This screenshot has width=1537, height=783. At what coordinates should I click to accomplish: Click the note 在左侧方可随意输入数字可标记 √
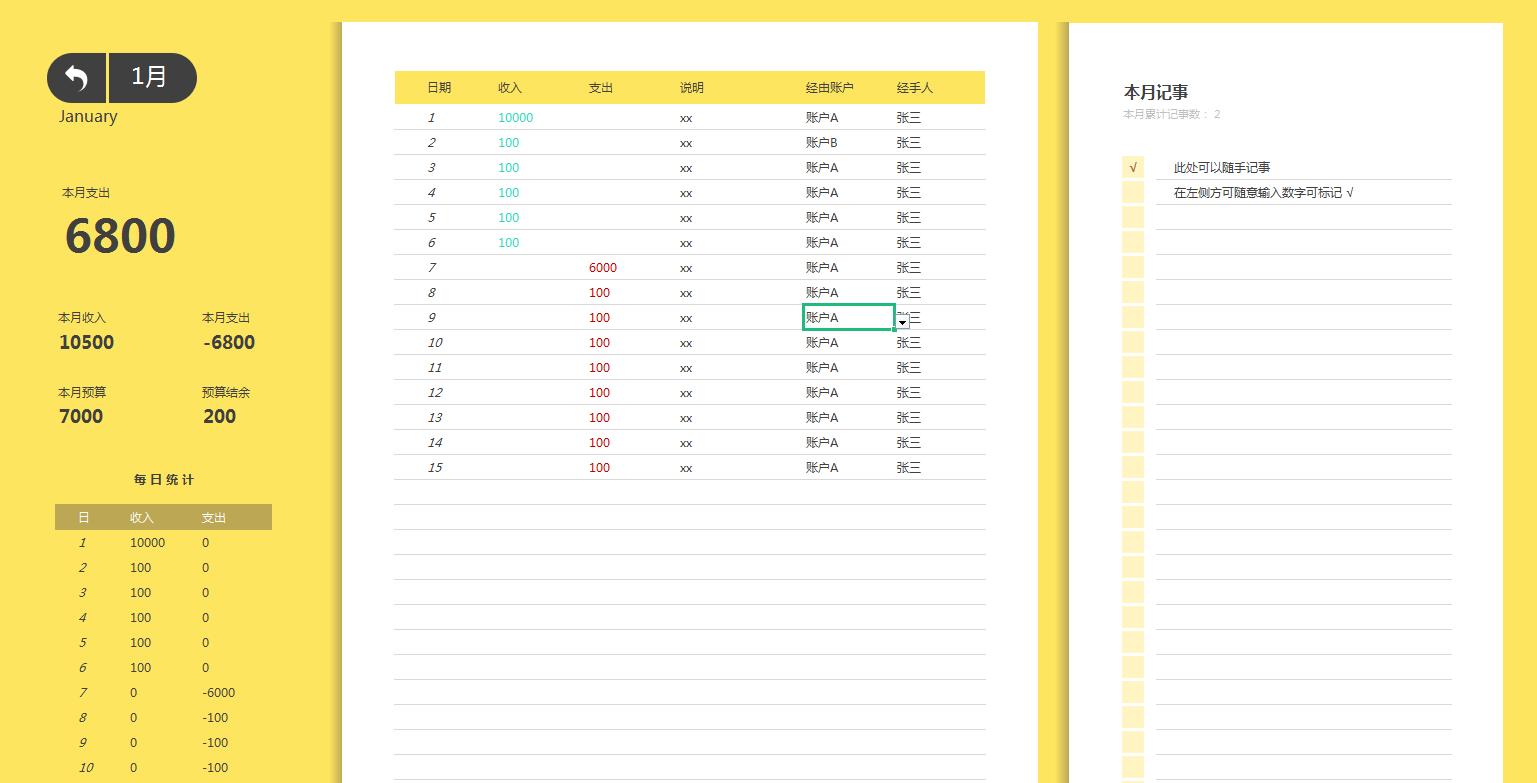(x=1264, y=192)
